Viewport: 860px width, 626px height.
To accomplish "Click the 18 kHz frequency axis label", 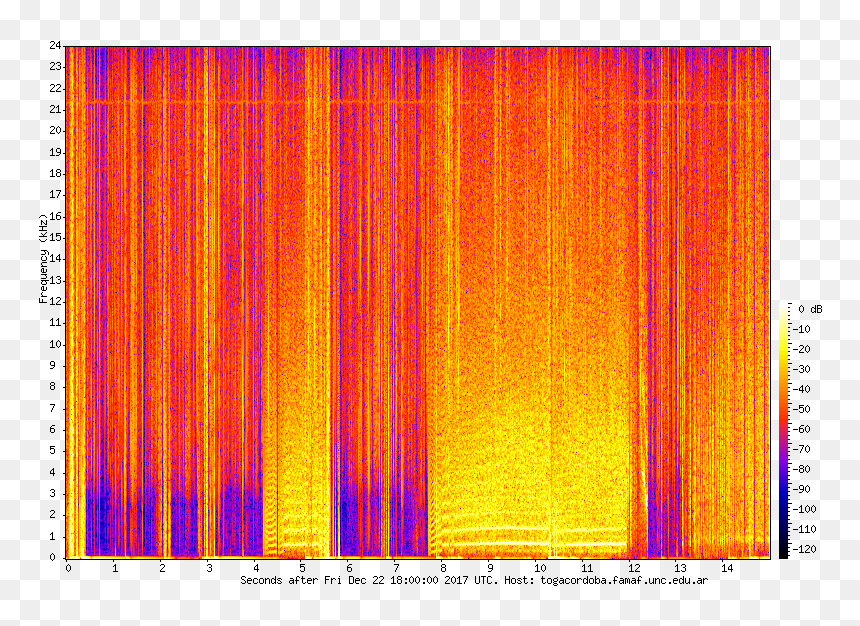I will tap(55, 173).
